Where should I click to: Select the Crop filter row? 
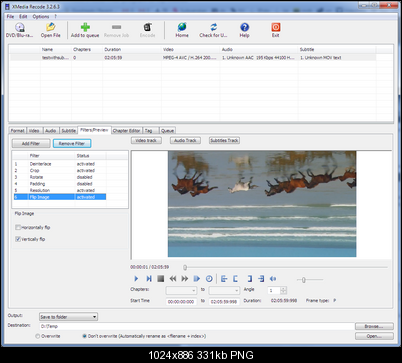59,171
